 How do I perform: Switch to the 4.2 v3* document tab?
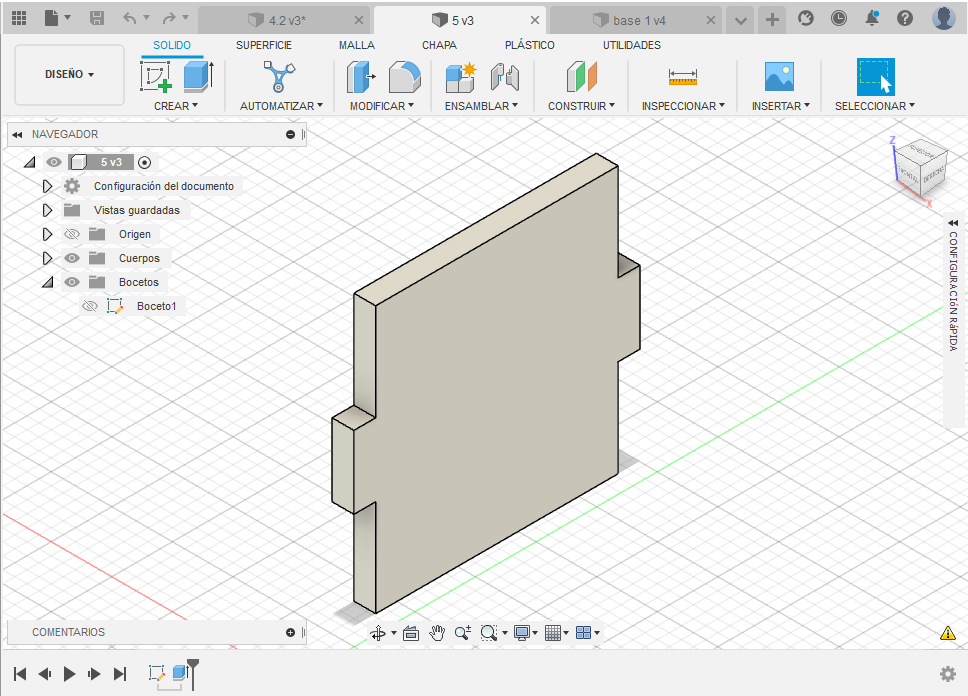coord(284,20)
